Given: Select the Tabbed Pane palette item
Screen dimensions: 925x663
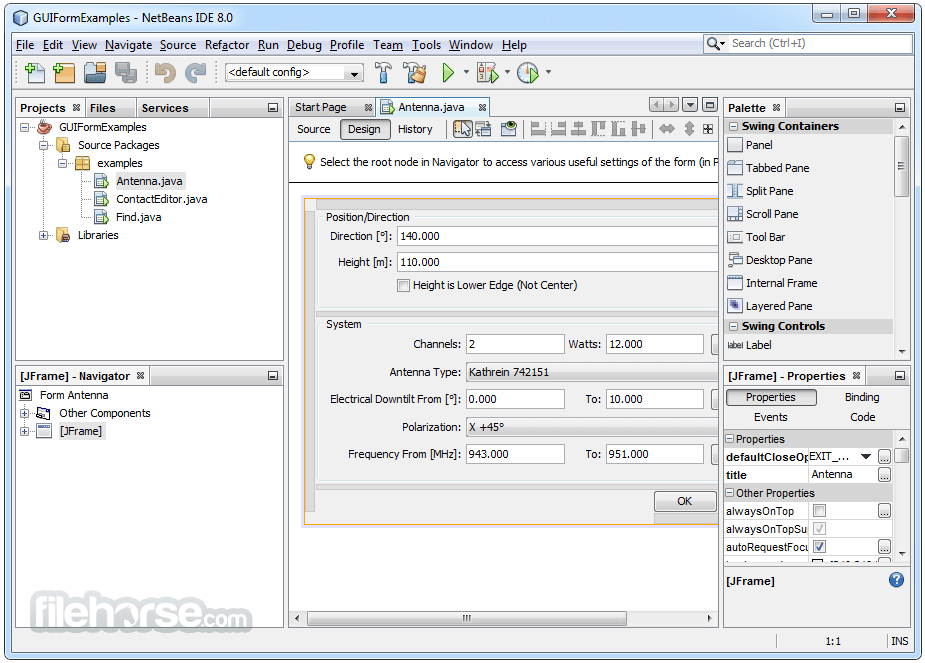Looking at the screenshot, I should (x=777, y=168).
